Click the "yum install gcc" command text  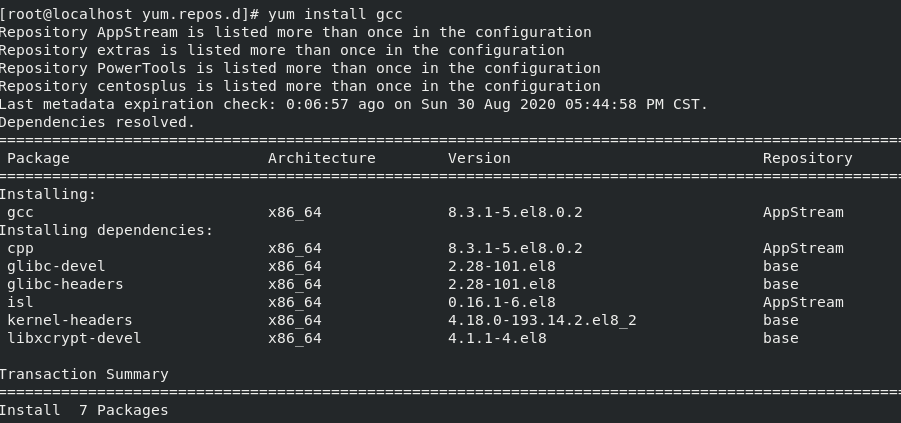coord(335,14)
